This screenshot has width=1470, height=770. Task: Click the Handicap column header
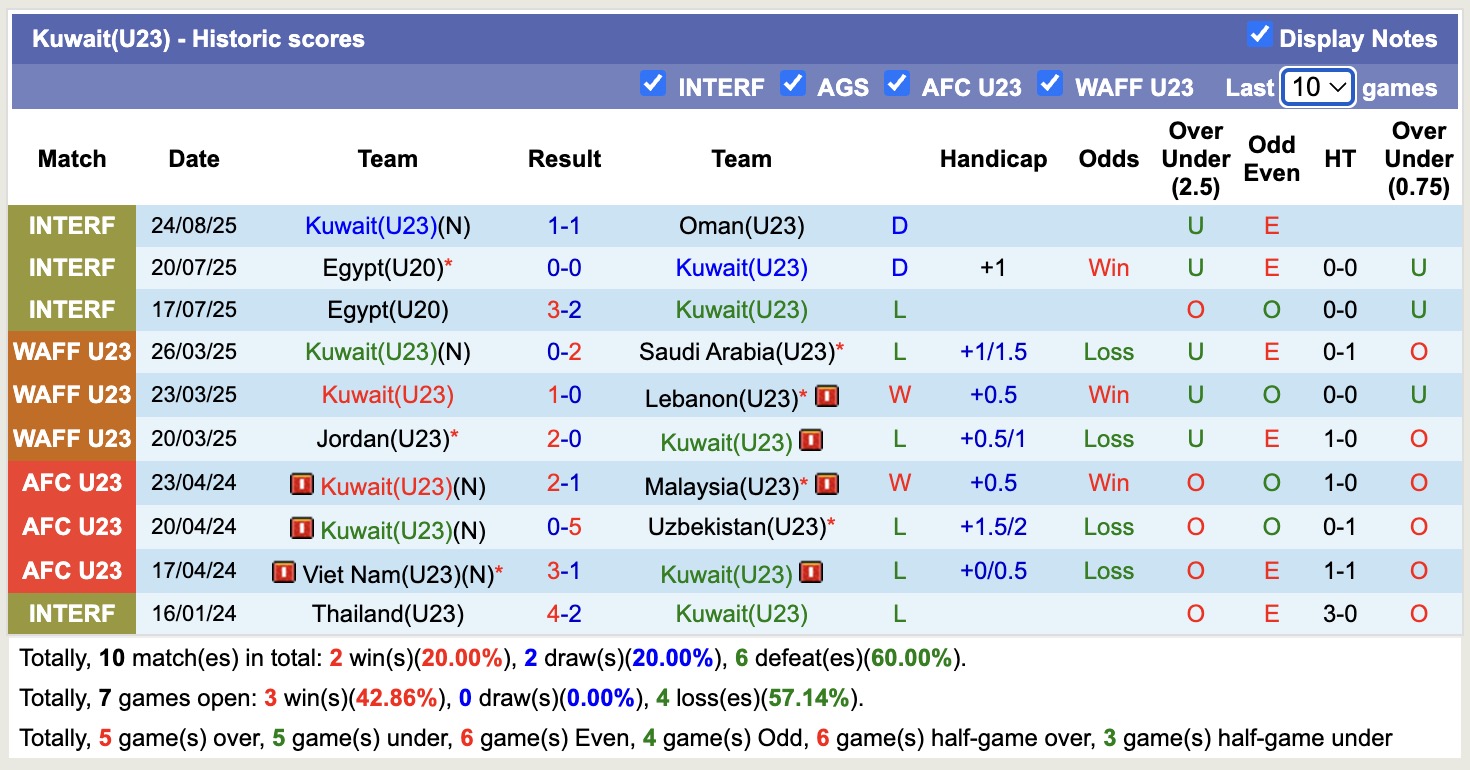click(993, 158)
